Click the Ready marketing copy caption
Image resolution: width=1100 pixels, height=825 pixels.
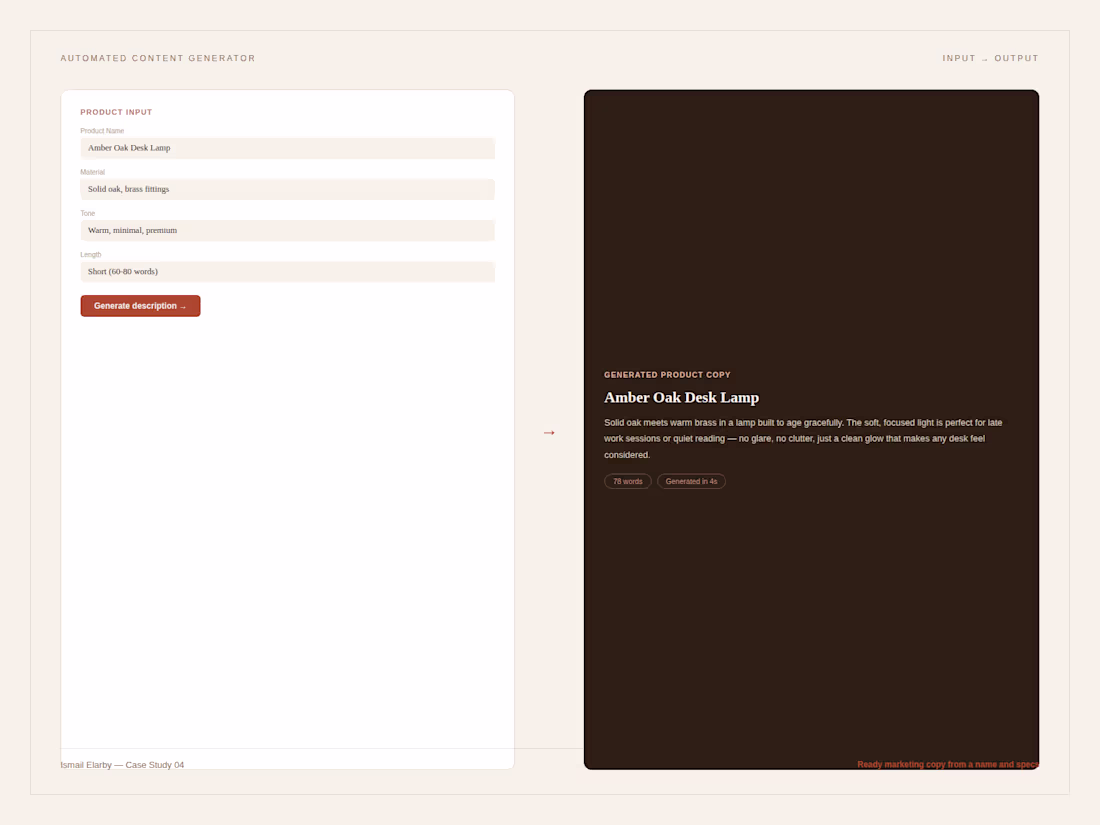click(948, 765)
